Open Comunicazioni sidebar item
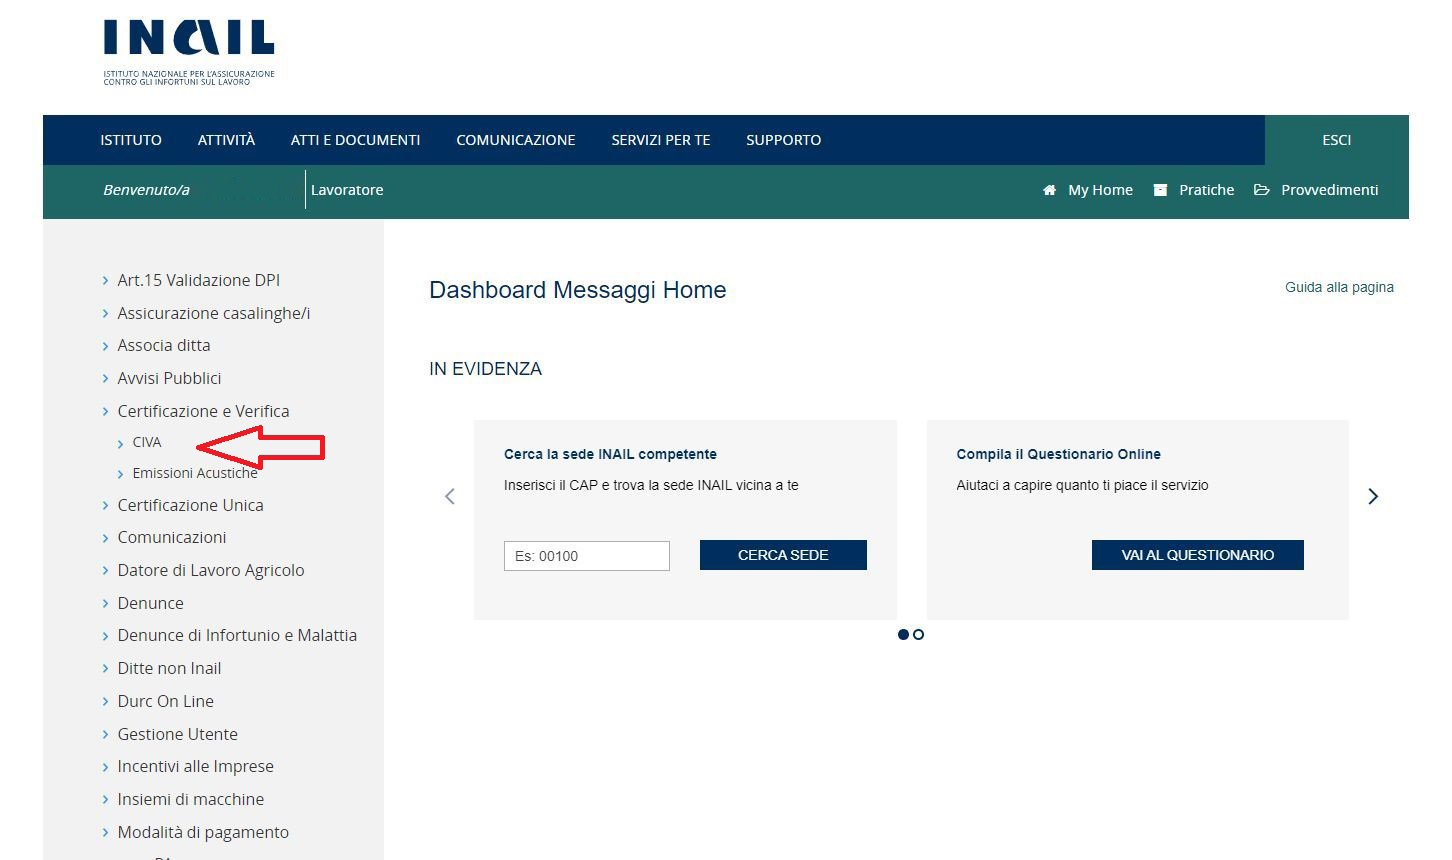The width and height of the screenshot is (1452, 860). coord(172,537)
